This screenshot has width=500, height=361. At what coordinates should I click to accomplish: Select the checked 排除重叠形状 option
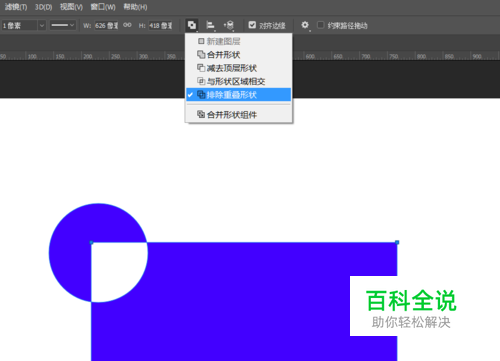239,95
